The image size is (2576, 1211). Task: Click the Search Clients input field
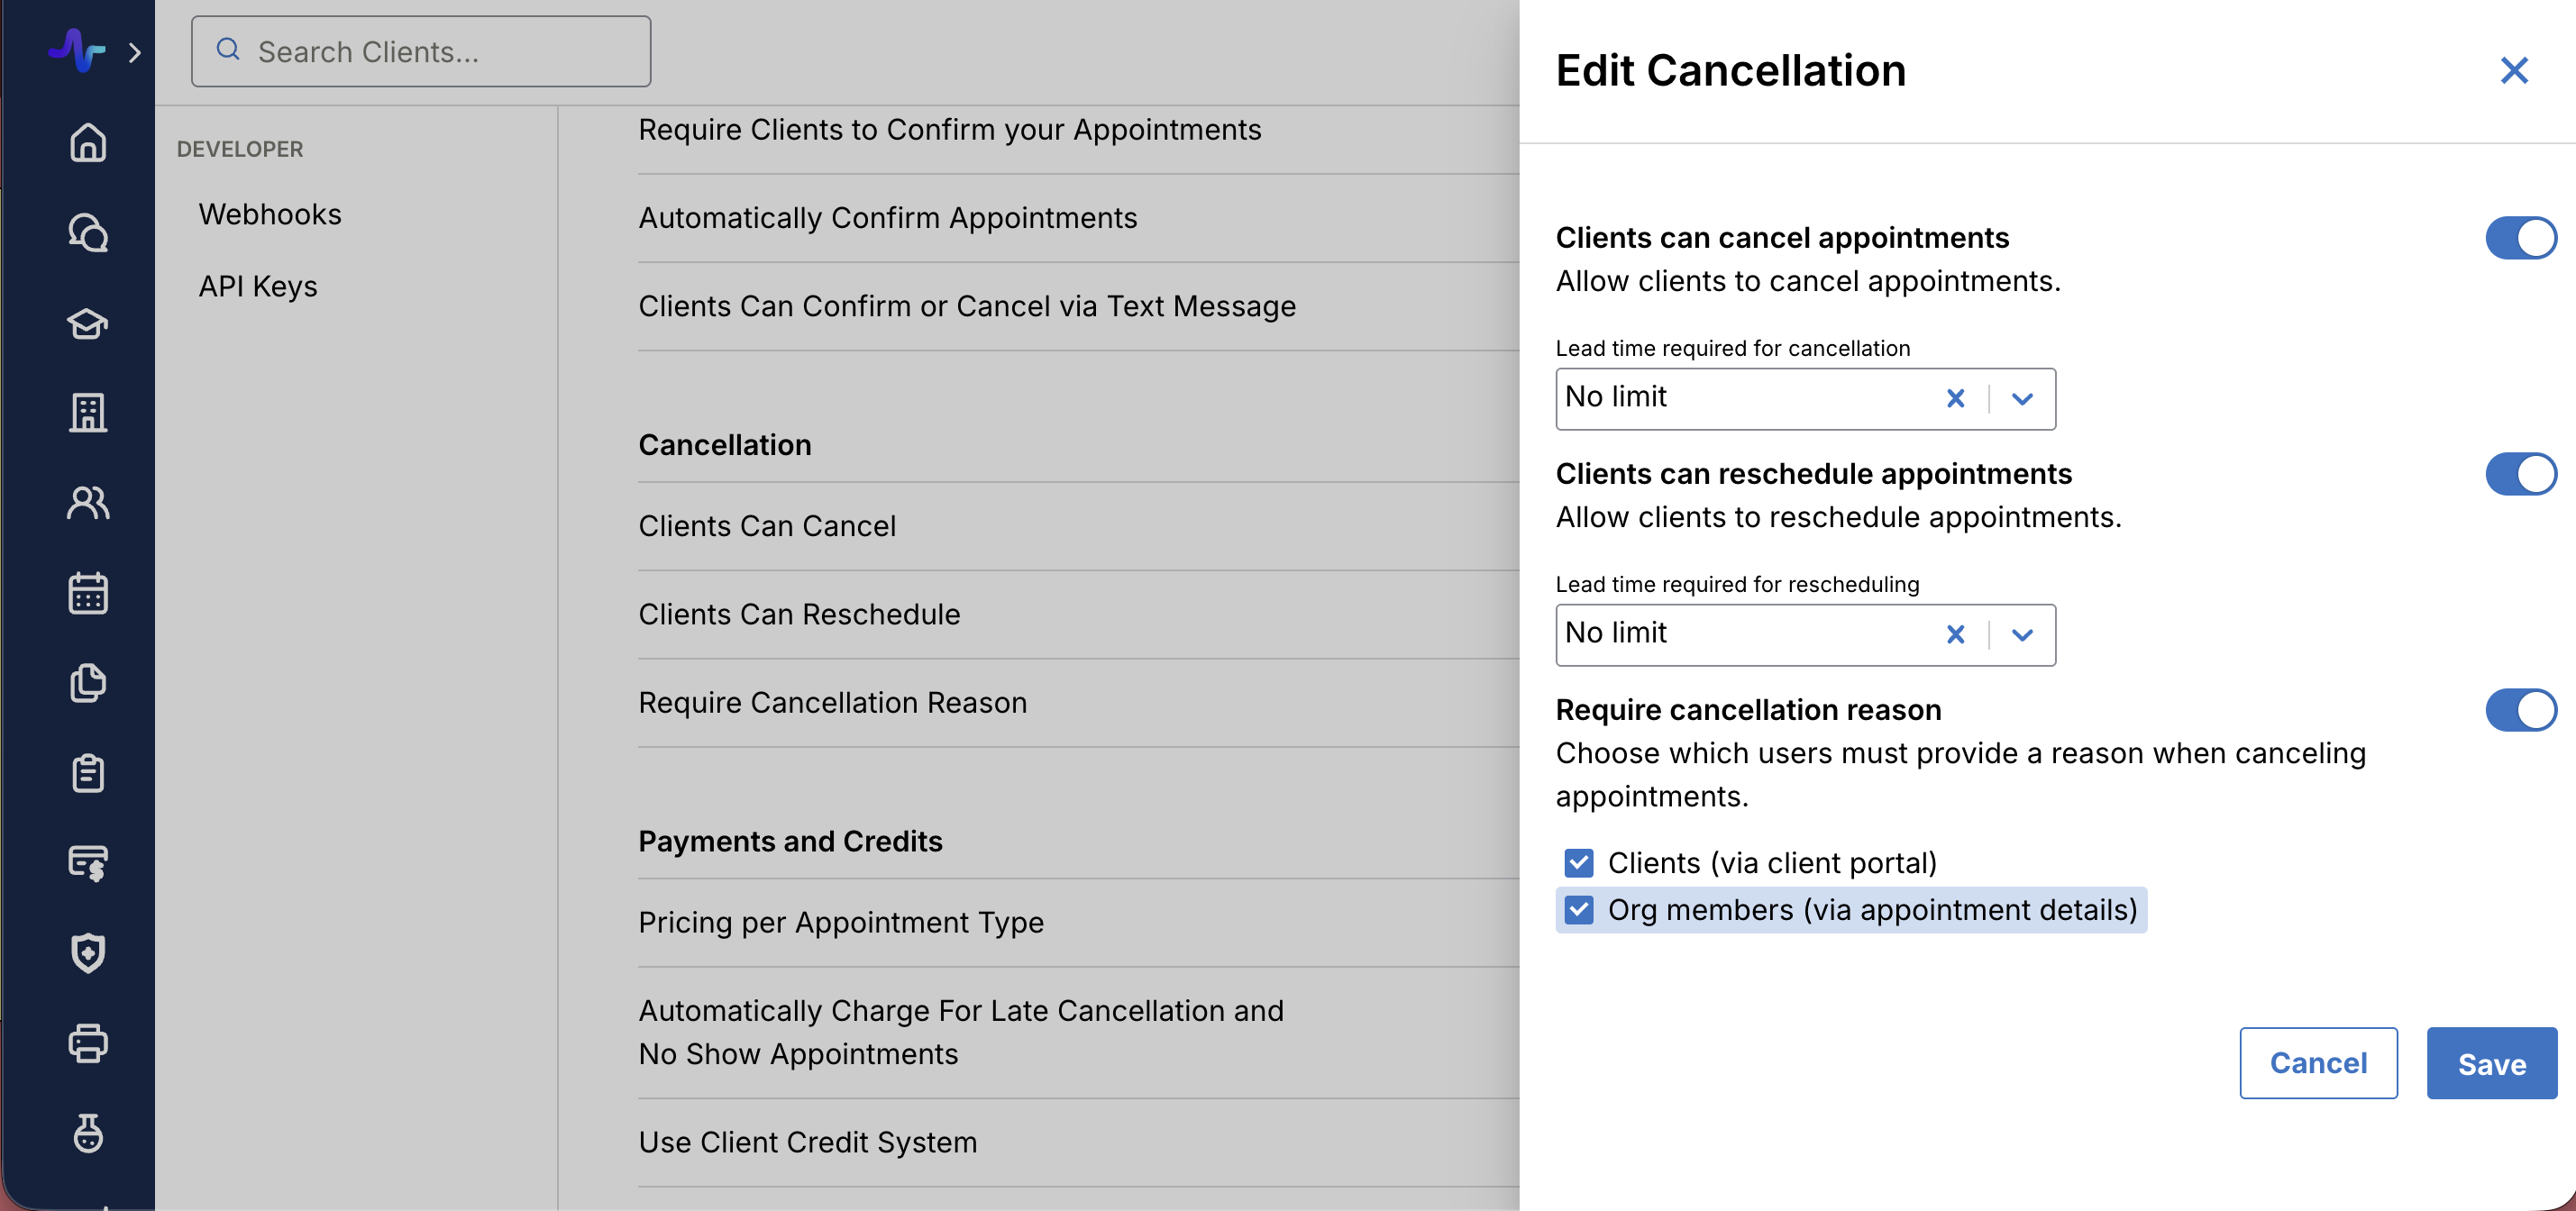[421, 51]
